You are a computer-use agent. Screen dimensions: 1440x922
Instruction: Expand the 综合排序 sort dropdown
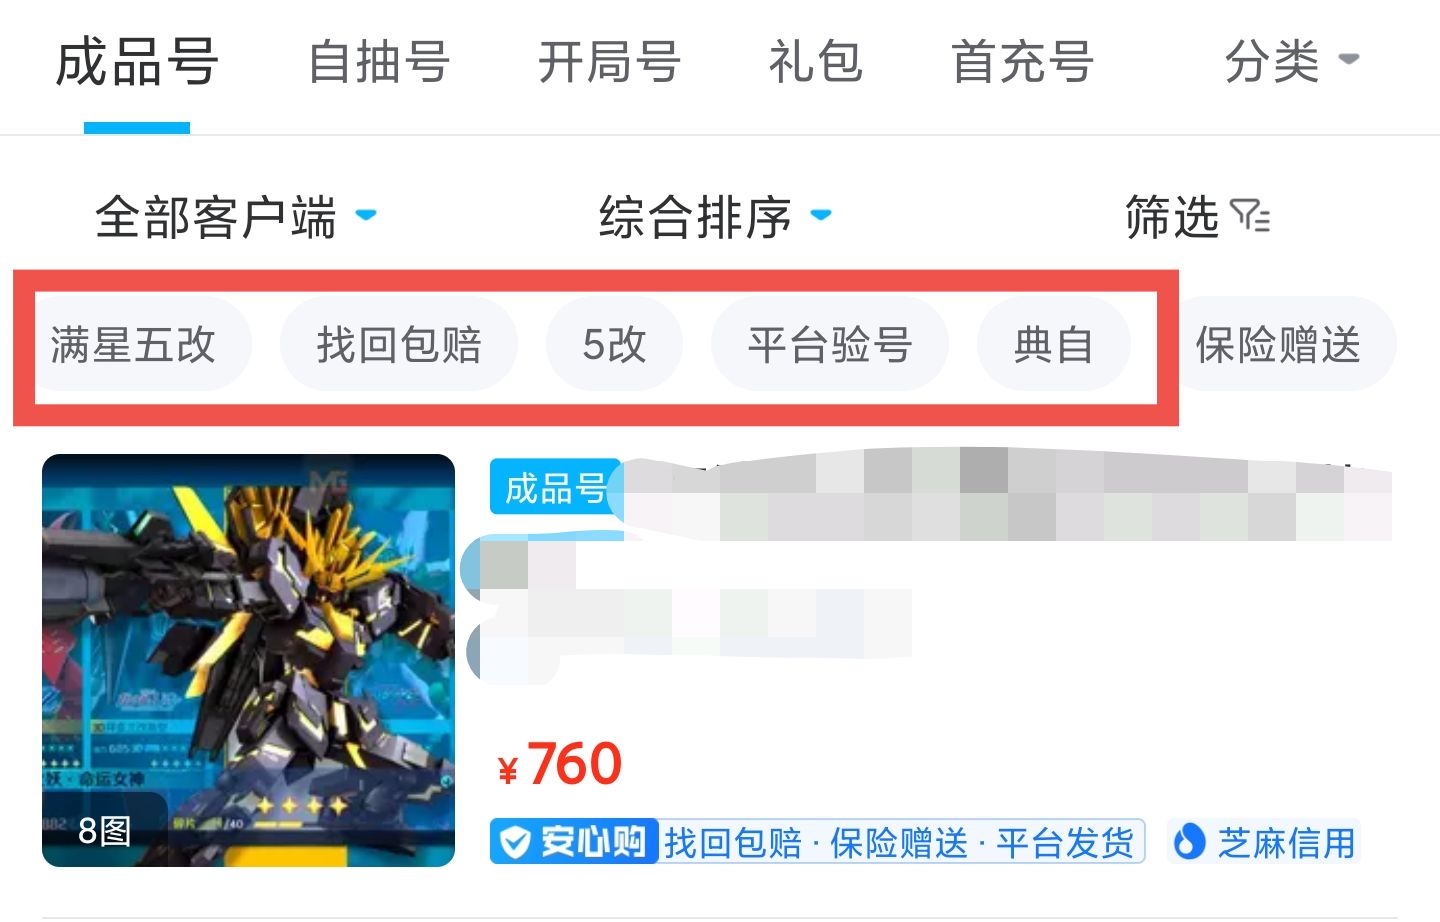pyautogui.click(x=716, y=217)
